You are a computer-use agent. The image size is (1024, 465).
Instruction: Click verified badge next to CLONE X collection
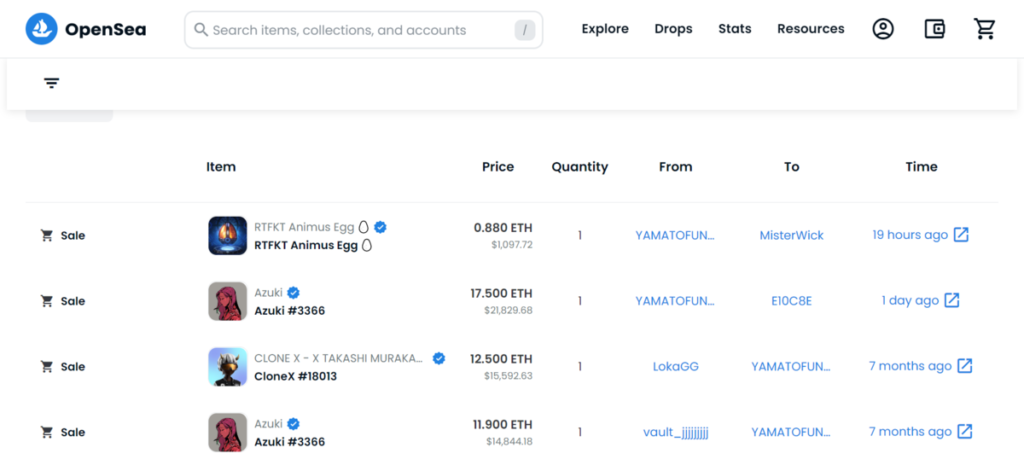(438, 358)
